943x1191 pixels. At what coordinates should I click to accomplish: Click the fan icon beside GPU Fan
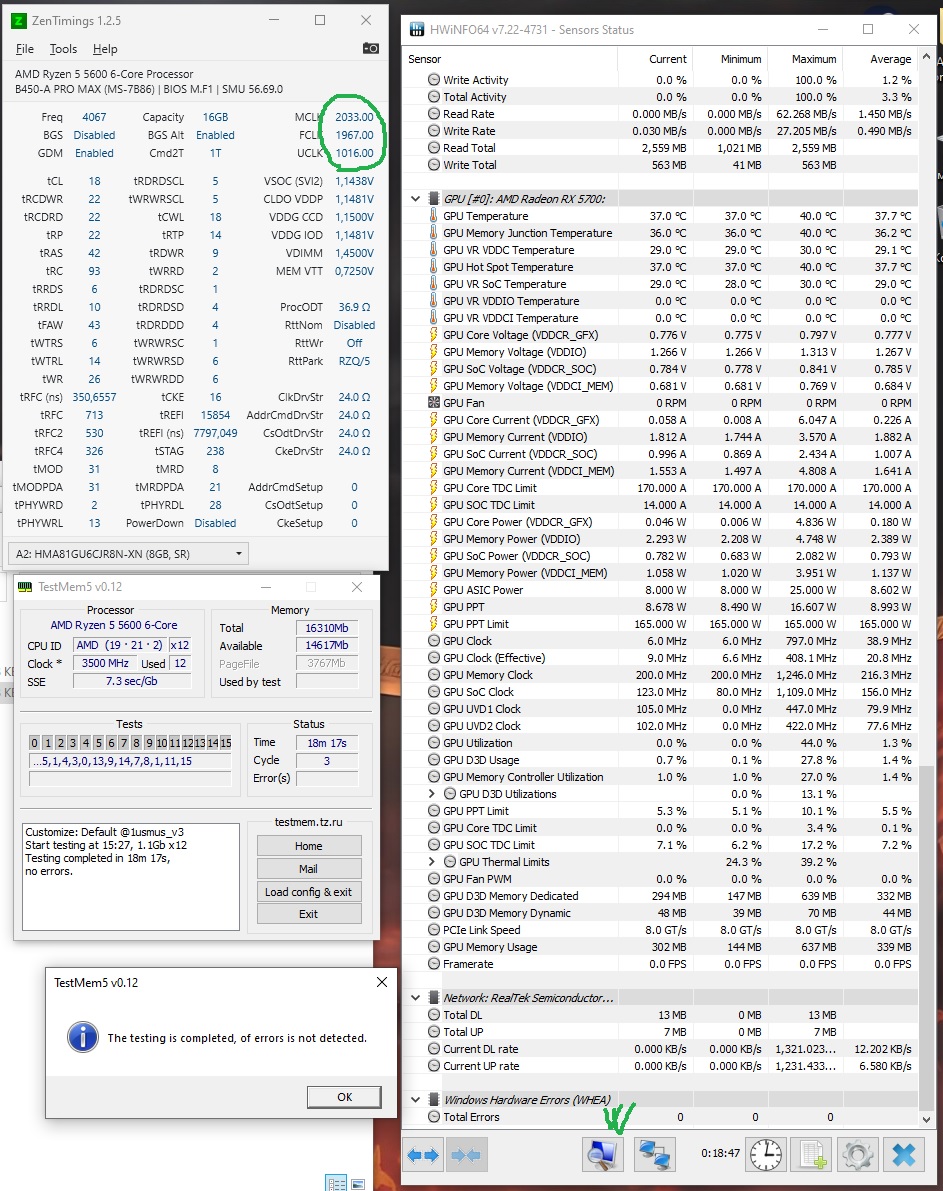(x=434, y=403)
